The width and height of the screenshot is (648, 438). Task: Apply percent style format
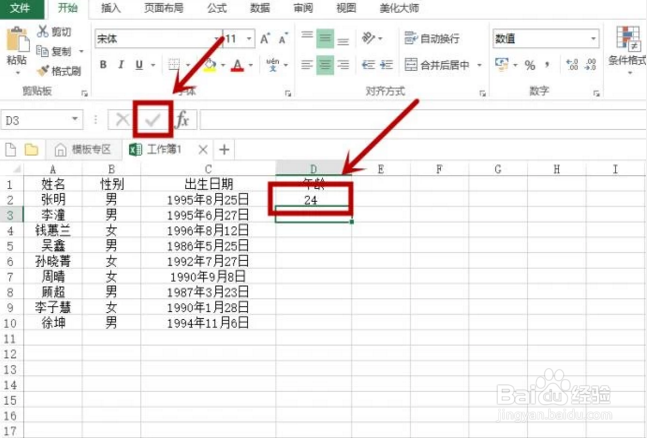coord(530,65)
